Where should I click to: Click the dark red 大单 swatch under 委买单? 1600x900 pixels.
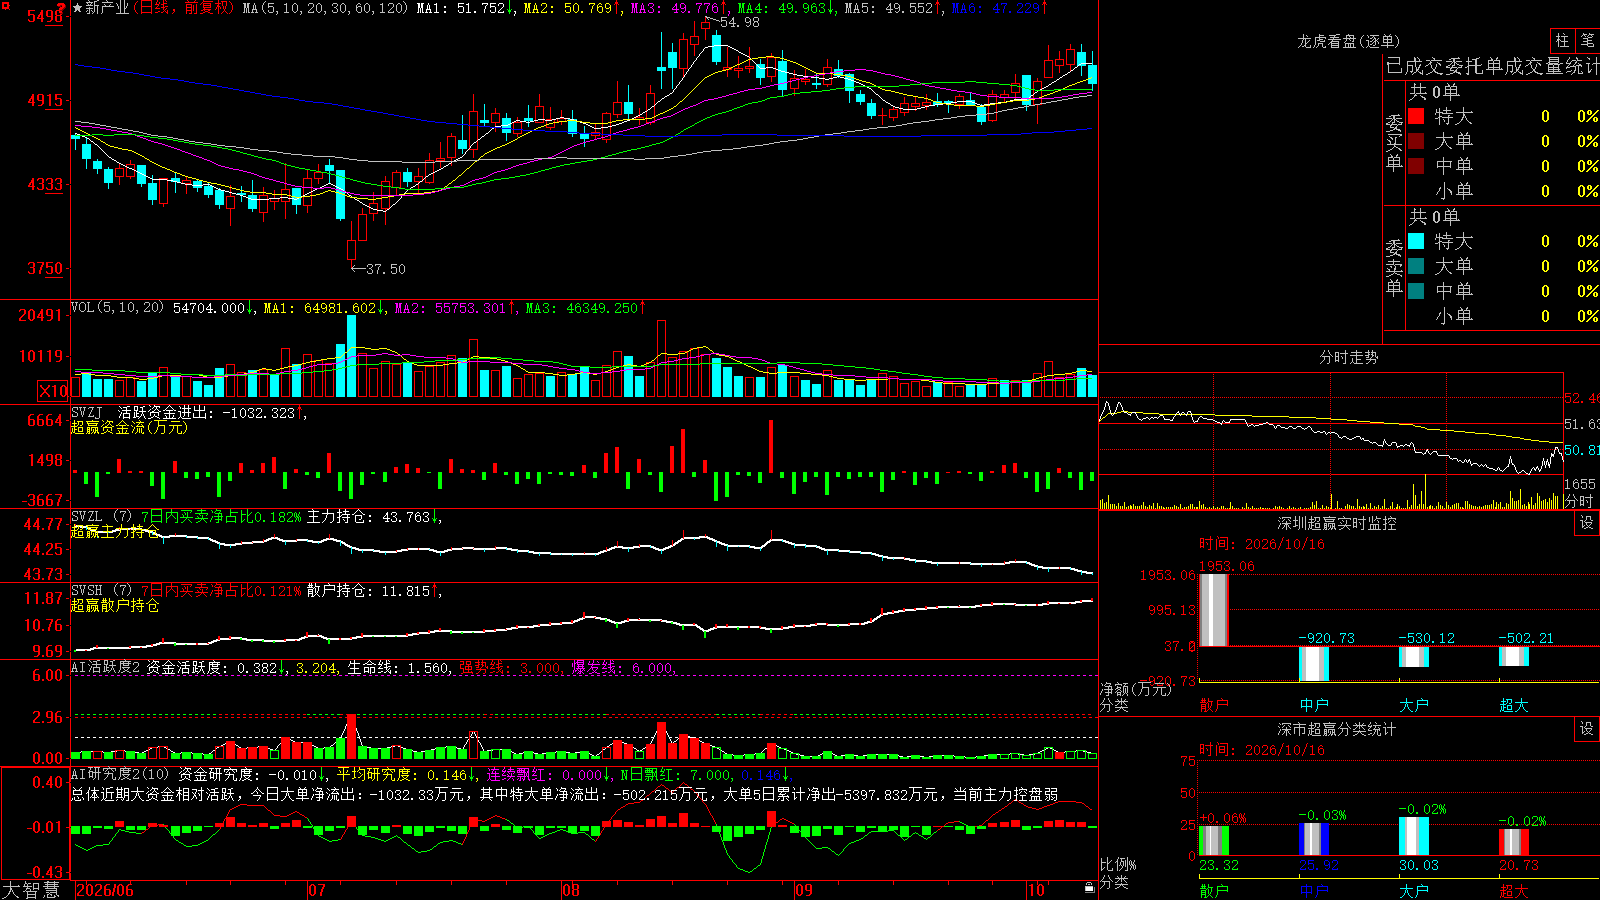tap(1416, 141)
